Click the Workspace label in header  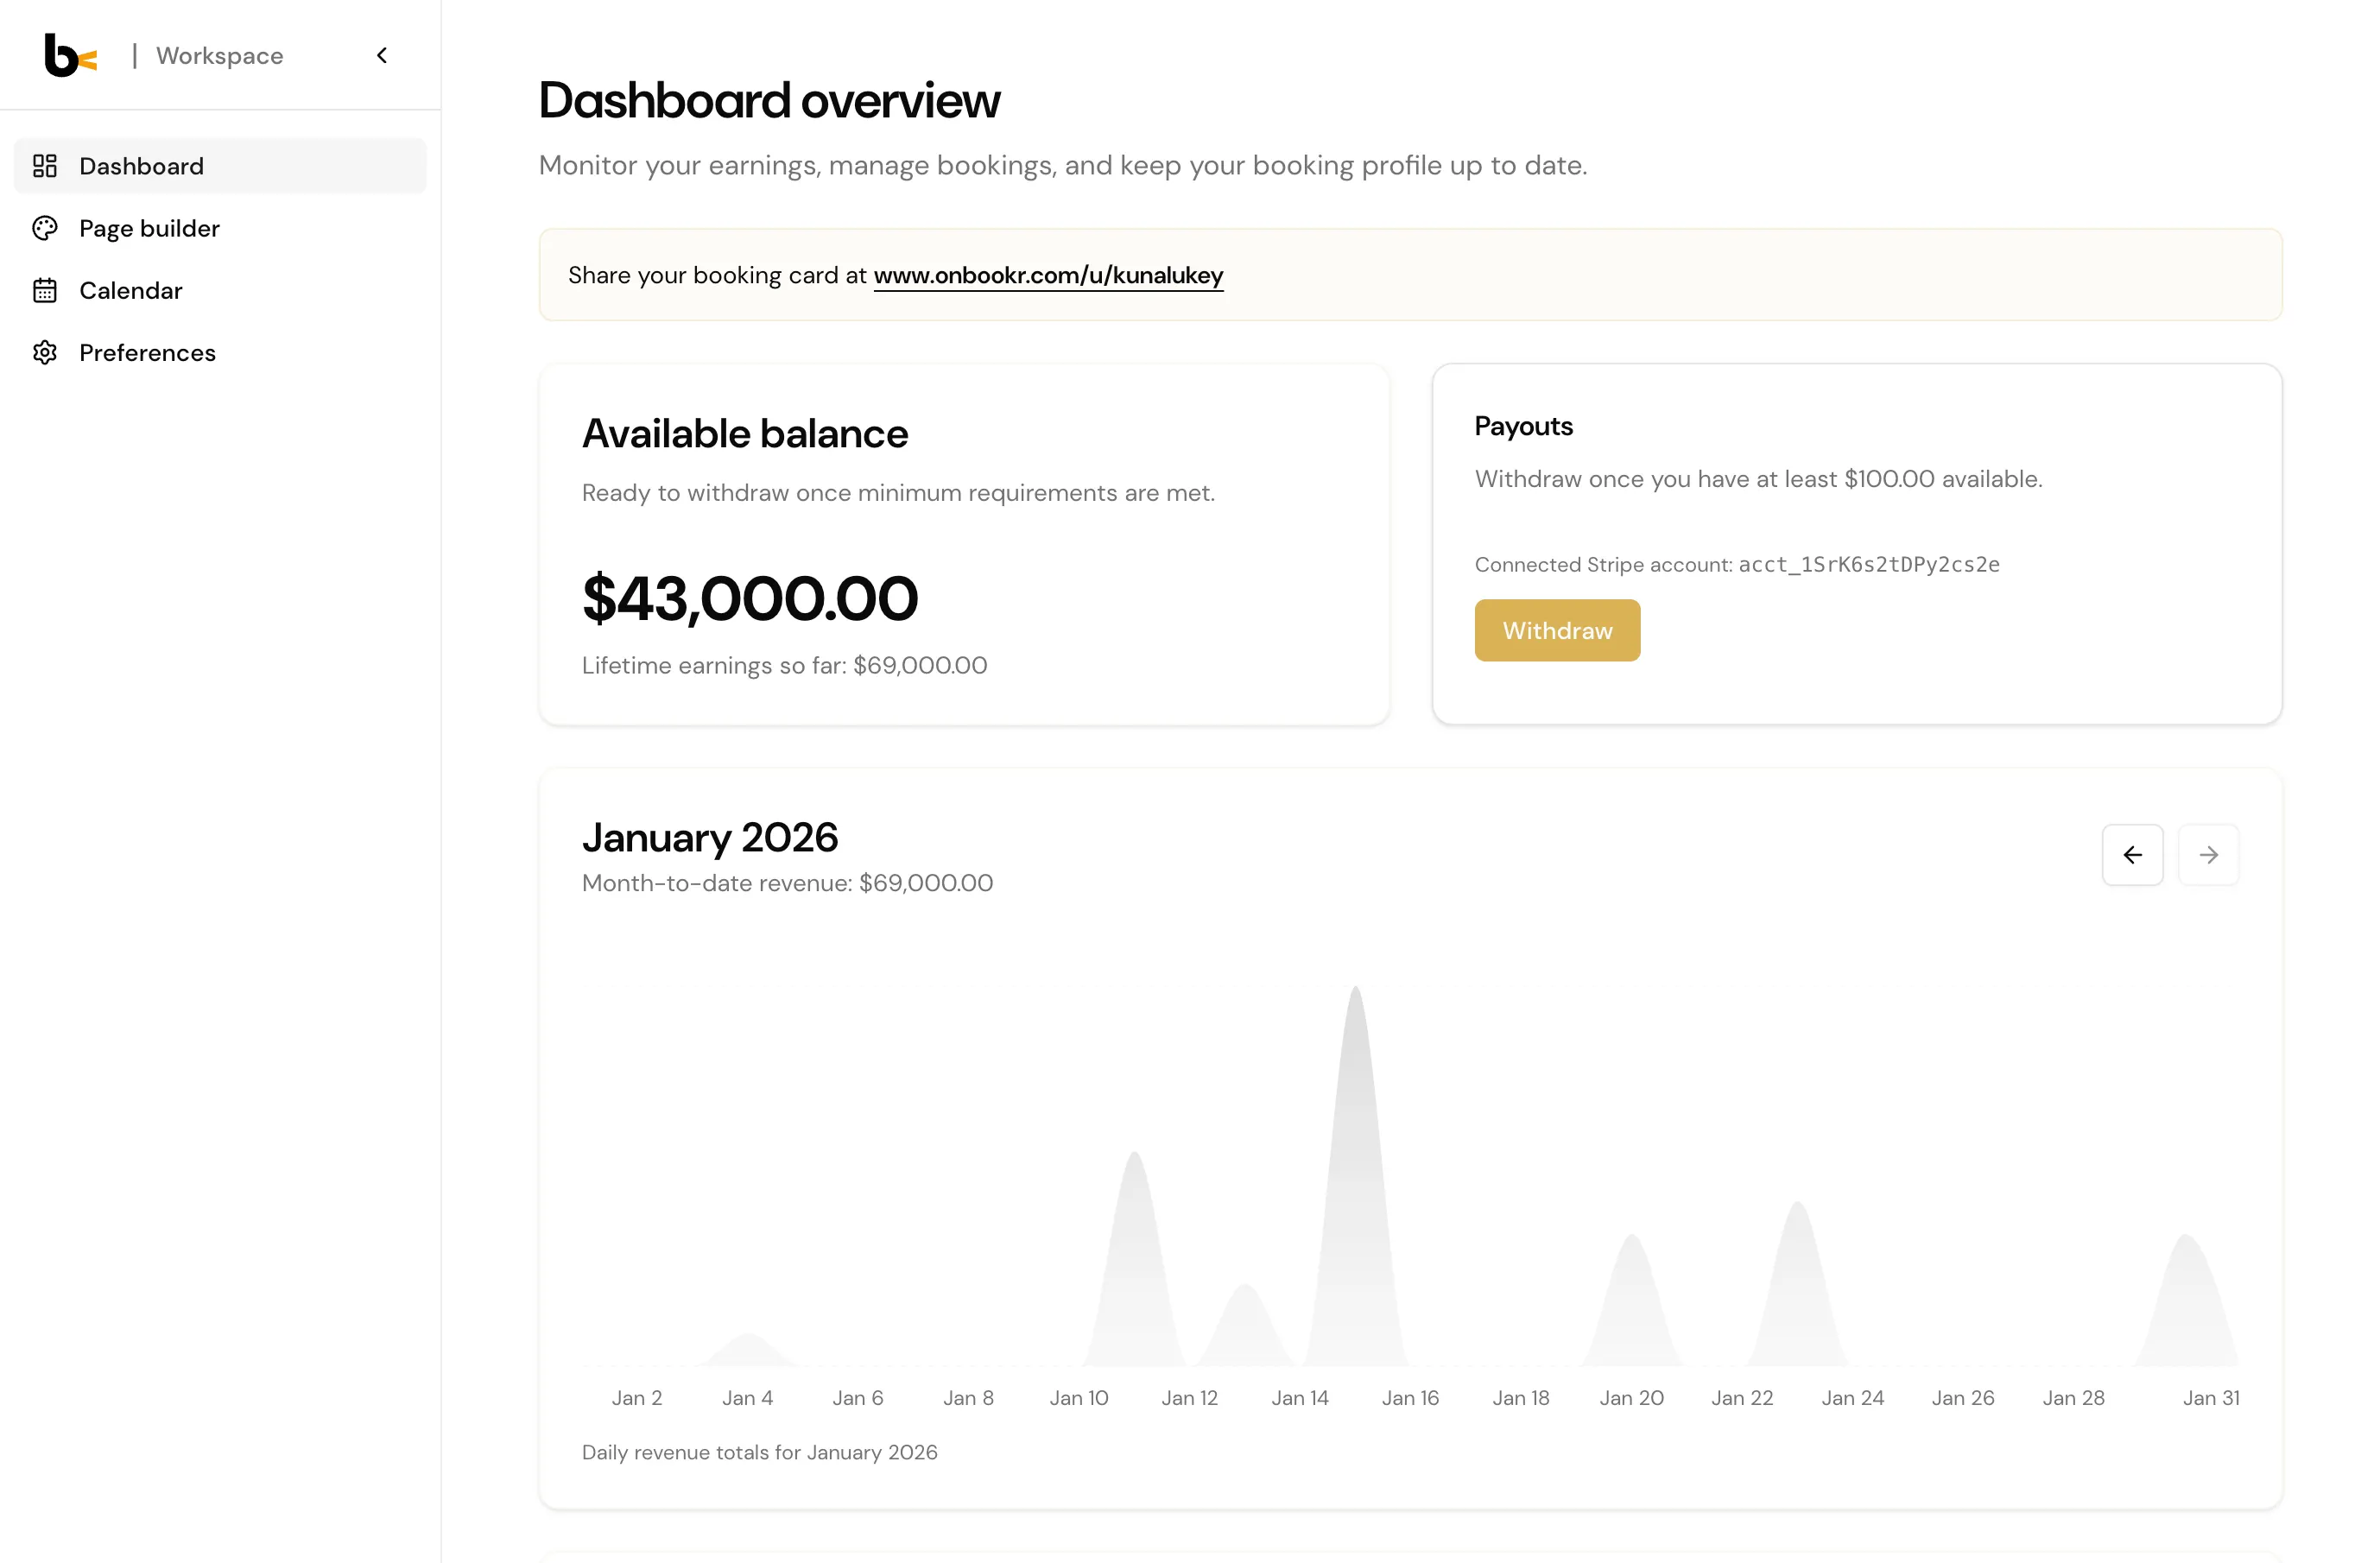coord(219,56)
